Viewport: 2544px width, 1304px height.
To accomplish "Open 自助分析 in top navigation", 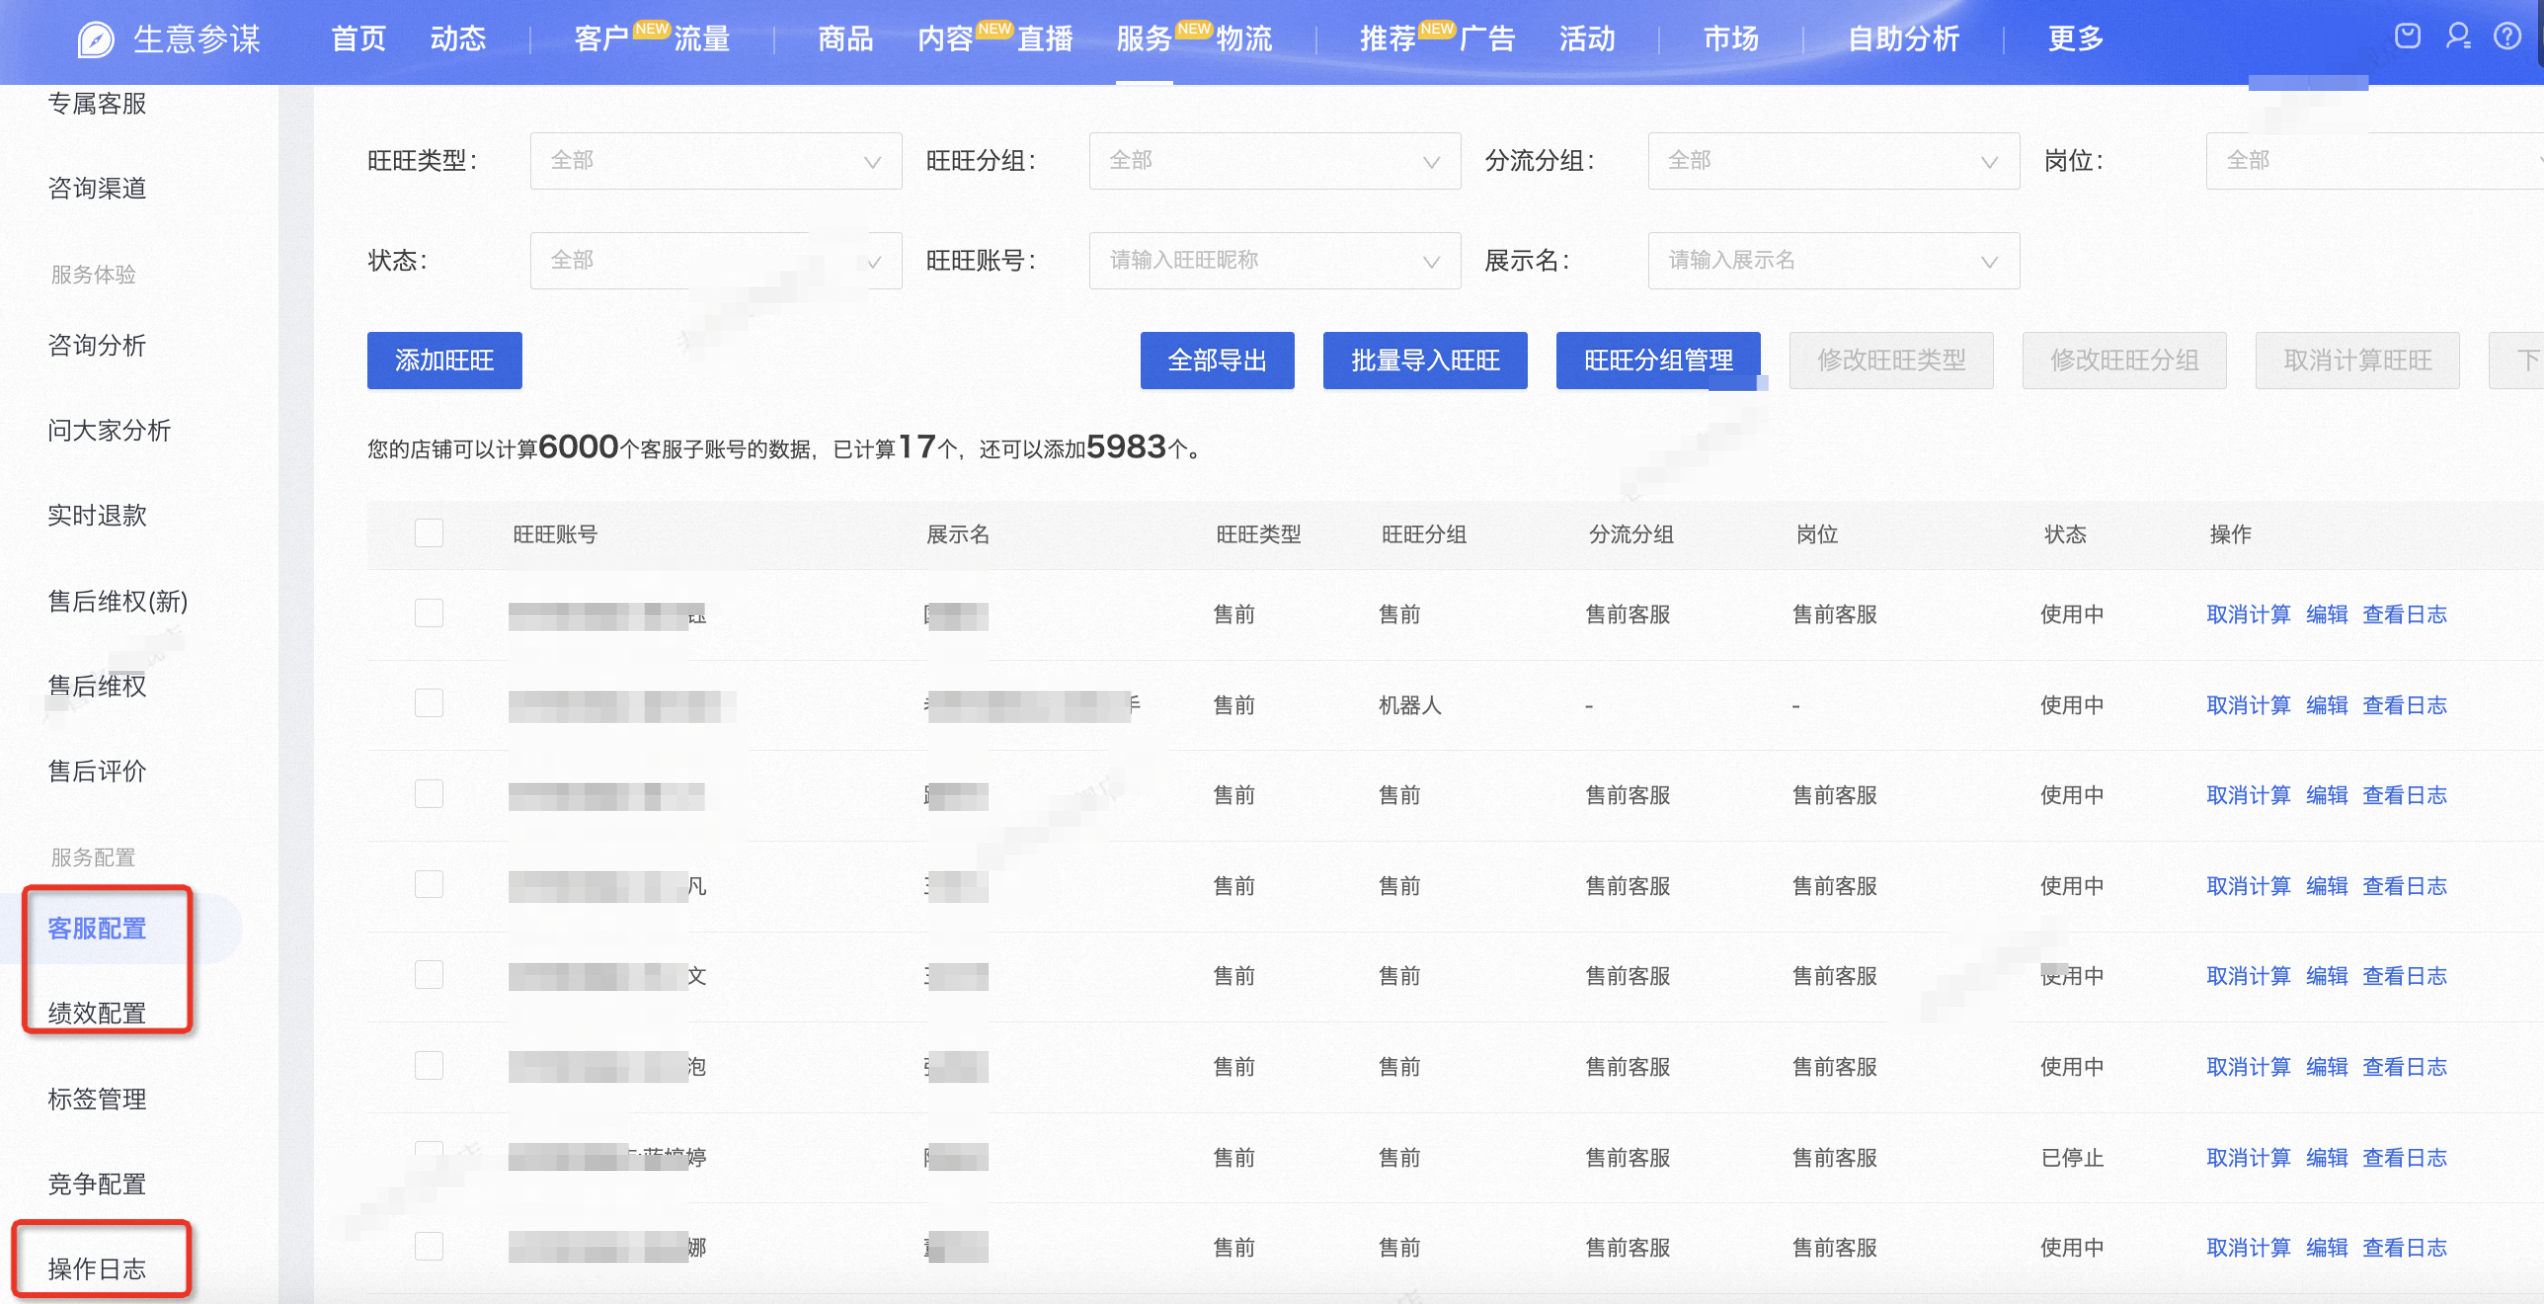I will click(1903, 39).
